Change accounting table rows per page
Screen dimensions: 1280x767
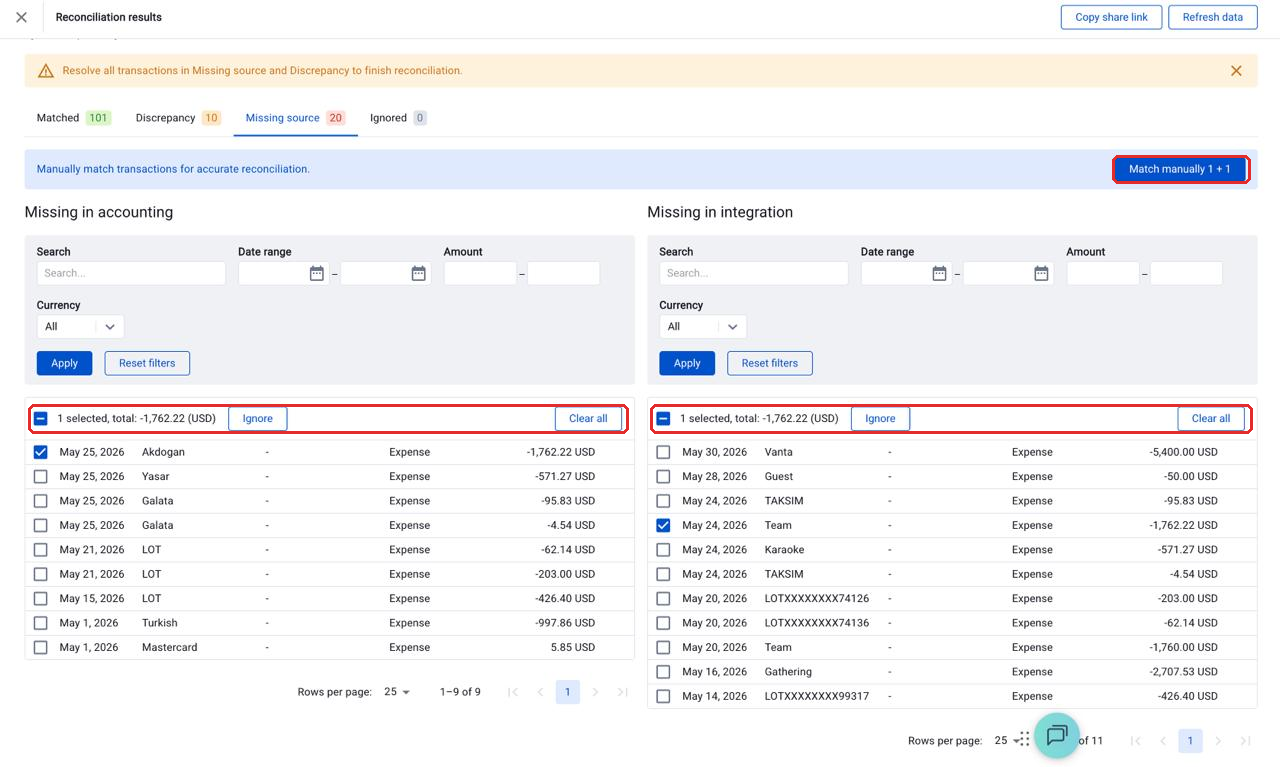click(x=397, y=692)
